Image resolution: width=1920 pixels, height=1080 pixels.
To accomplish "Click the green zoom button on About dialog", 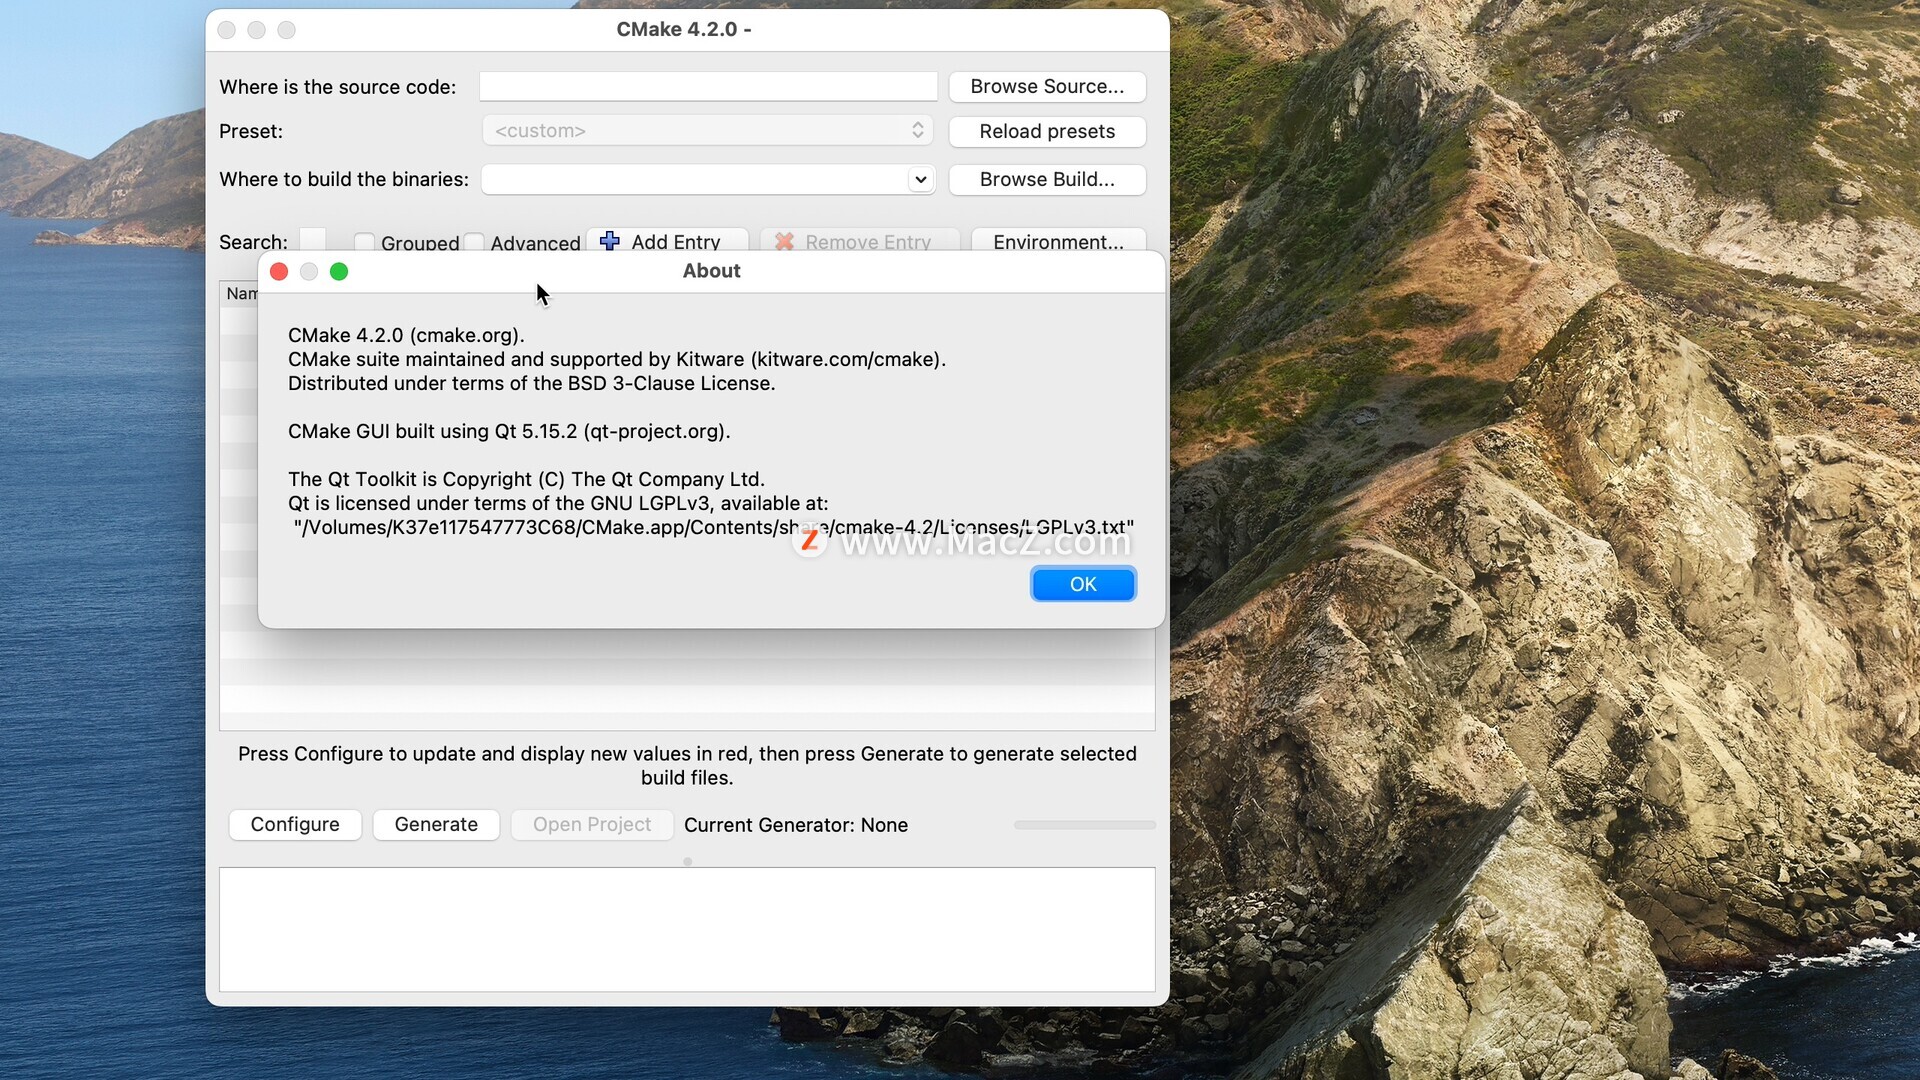I will coord(339,272).
